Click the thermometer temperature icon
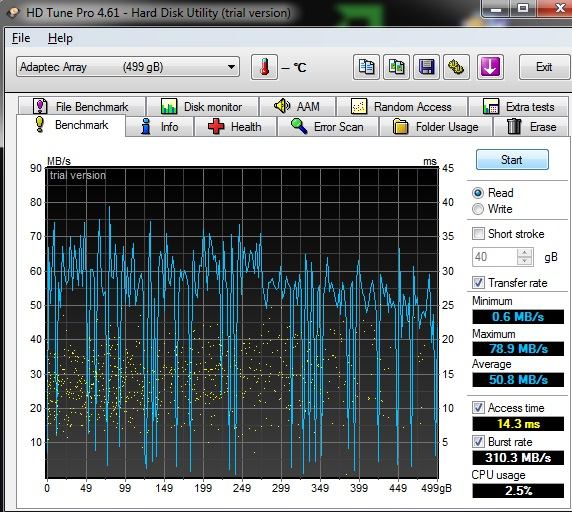 point(264,67)
